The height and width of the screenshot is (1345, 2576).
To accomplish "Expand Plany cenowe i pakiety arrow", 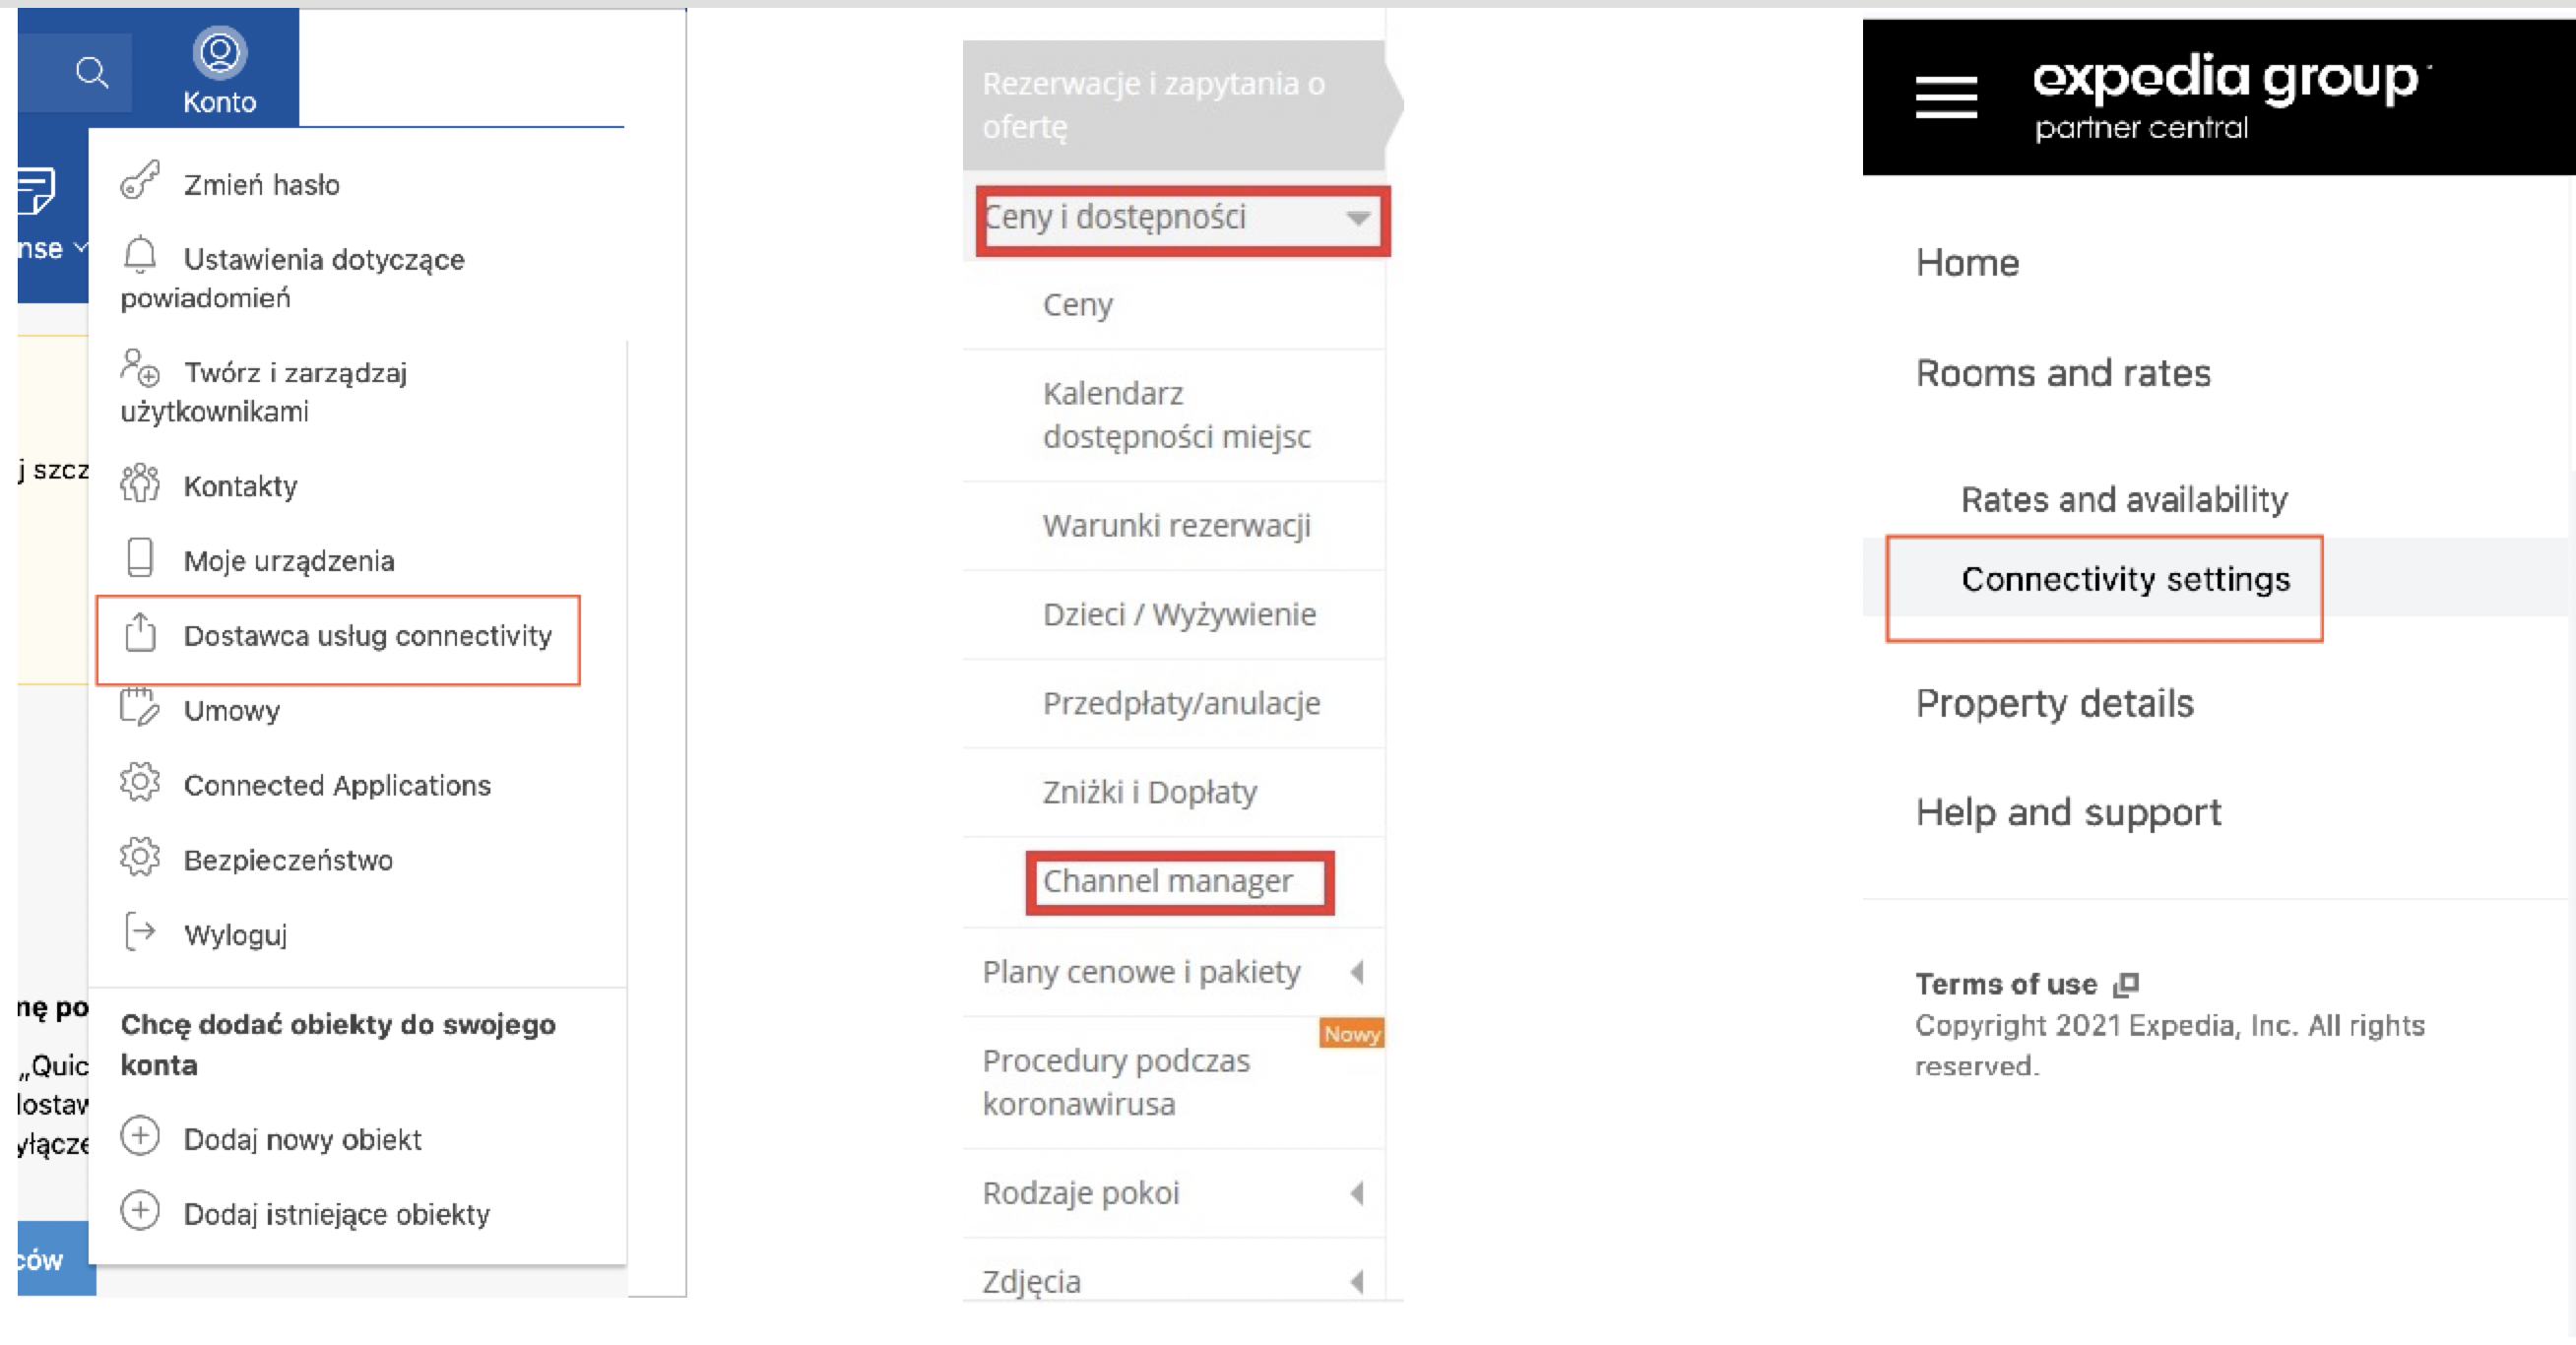I will 1357,972.
